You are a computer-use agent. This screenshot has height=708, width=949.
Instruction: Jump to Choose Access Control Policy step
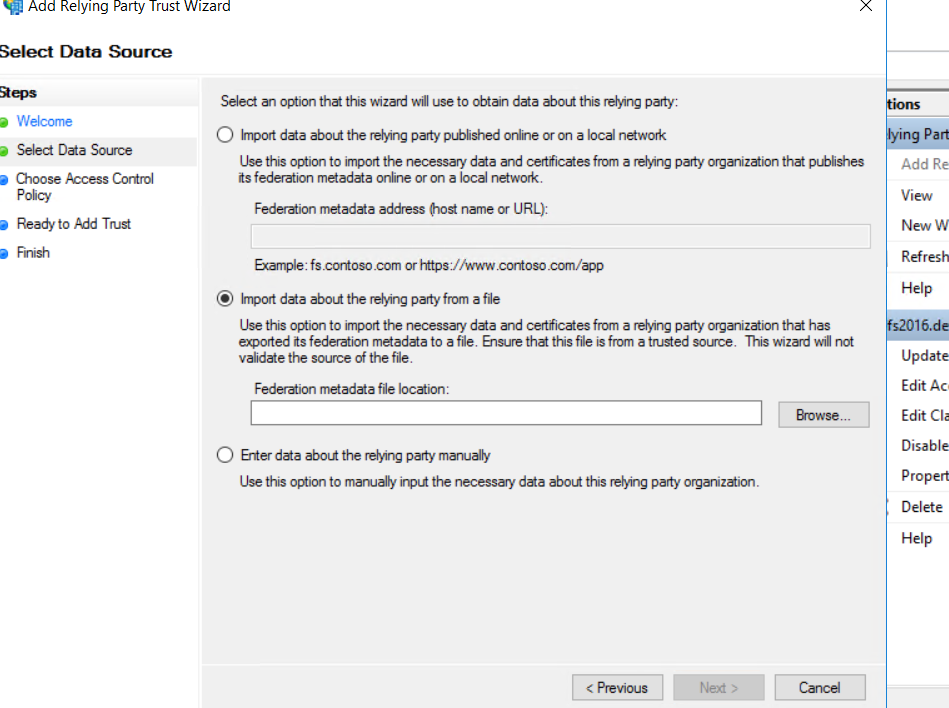pos(84,187)
